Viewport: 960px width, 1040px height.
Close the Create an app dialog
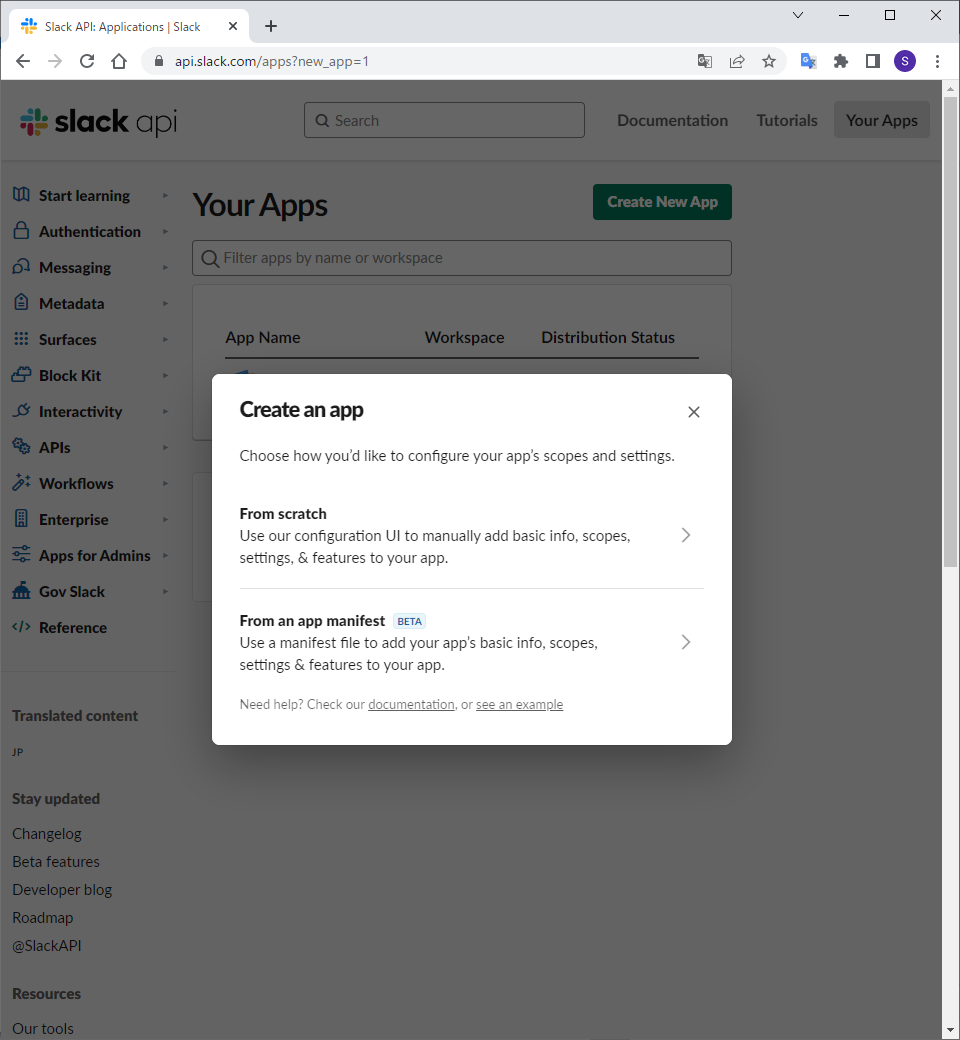(x=694, y=412)
